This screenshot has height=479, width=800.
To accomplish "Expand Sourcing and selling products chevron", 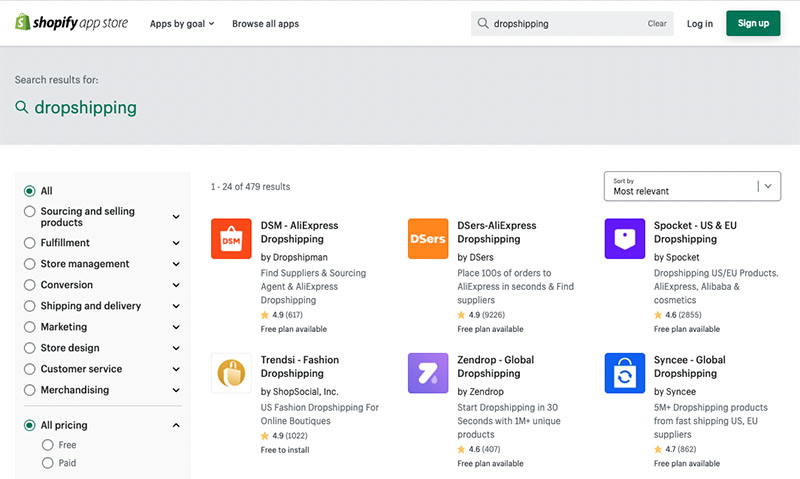I will 176,217.
